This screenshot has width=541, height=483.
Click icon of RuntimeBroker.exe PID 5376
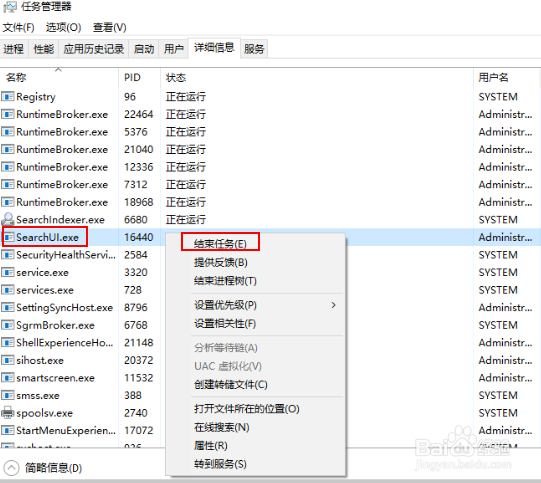click(x=8, y=131)
